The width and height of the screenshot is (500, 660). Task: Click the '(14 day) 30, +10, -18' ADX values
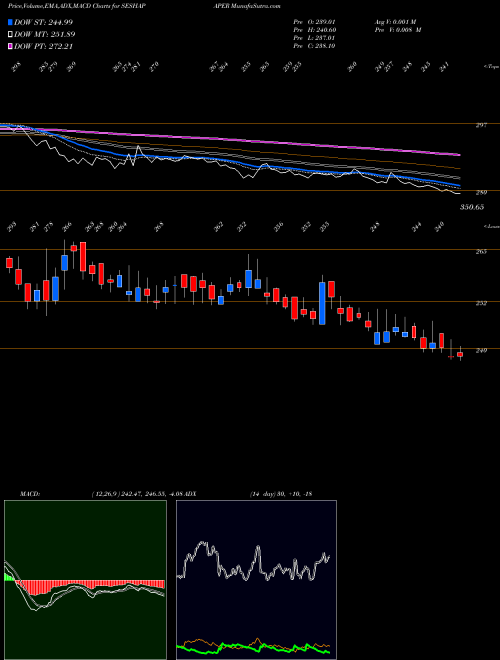(x=280, y=493)
